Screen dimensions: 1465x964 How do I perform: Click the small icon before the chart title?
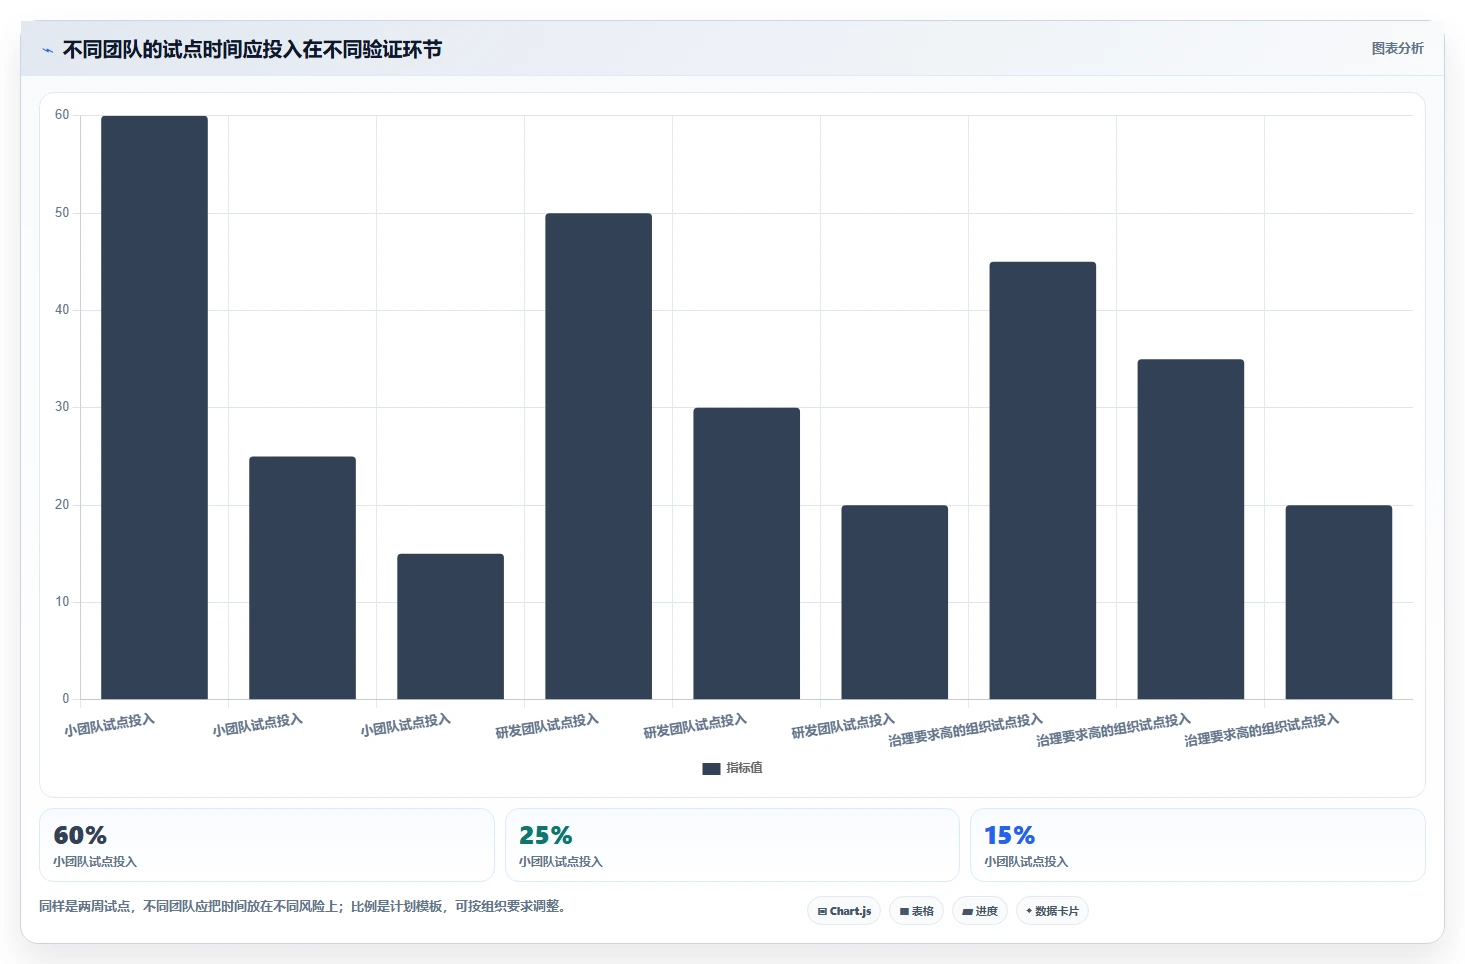click(x=47, y=50)
